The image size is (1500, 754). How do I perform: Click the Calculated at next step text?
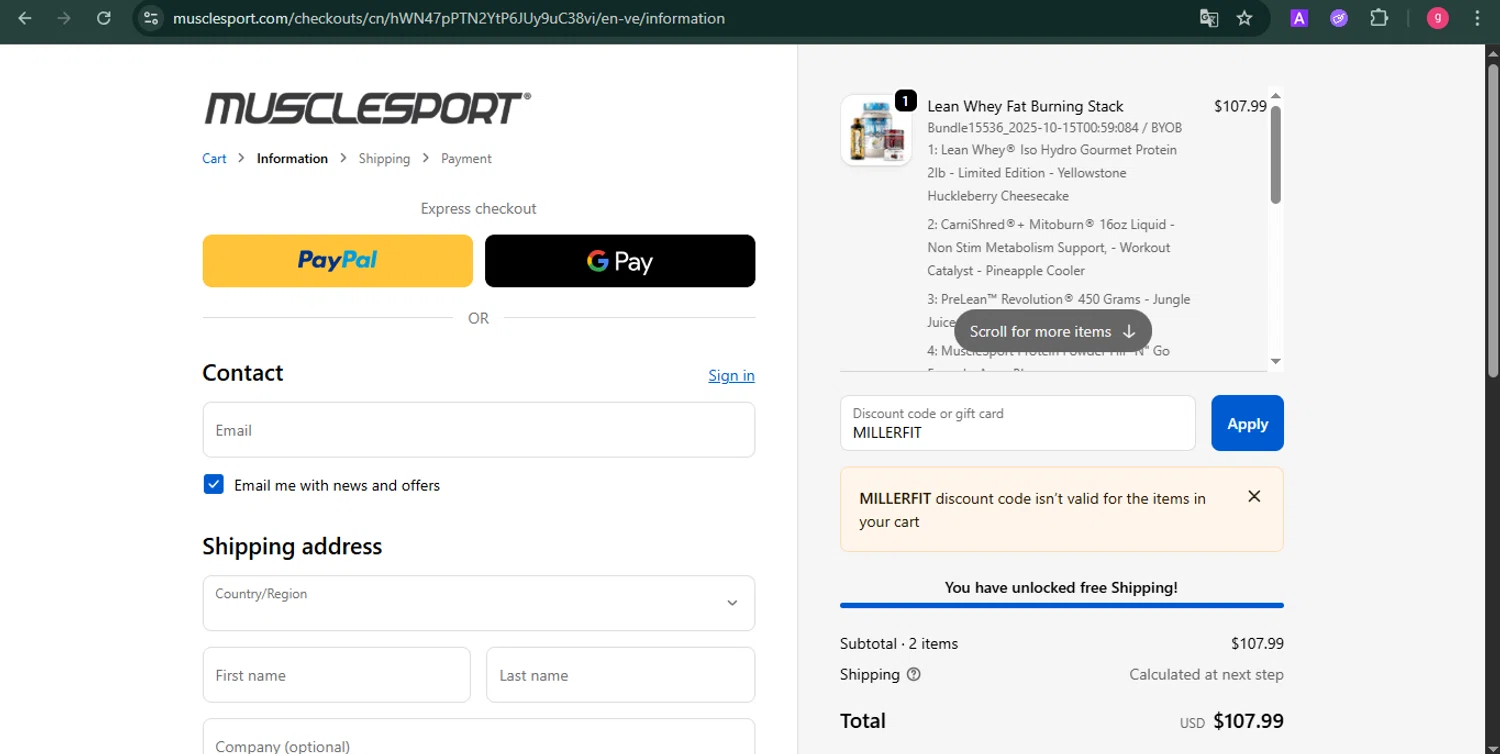tap(1206, 674)
